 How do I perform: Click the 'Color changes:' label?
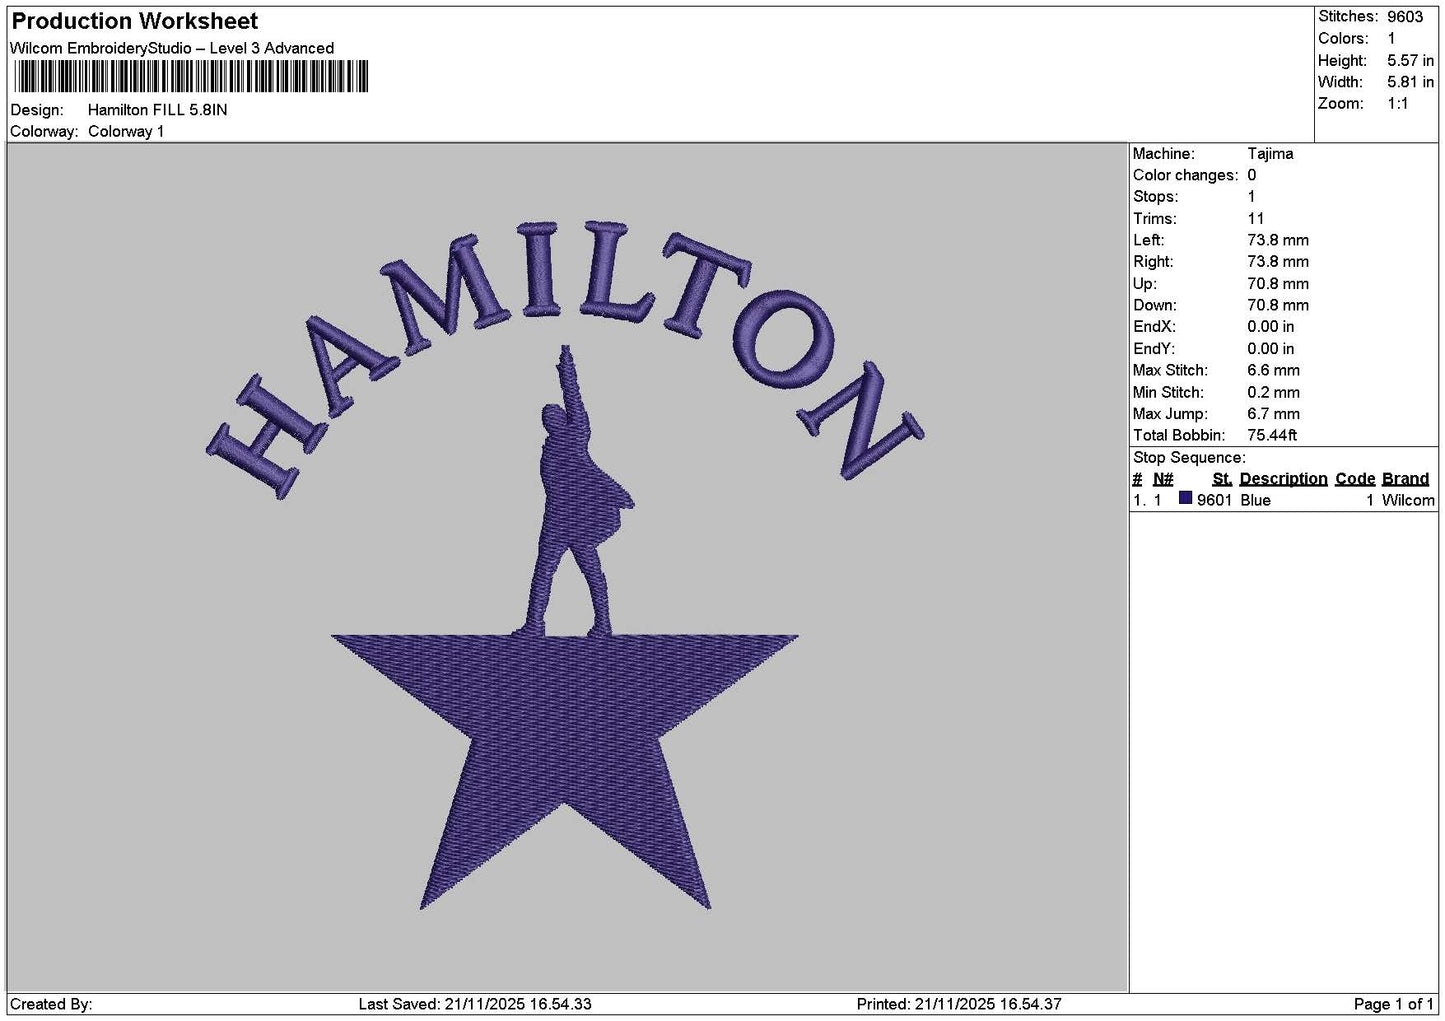point(1185,175)
